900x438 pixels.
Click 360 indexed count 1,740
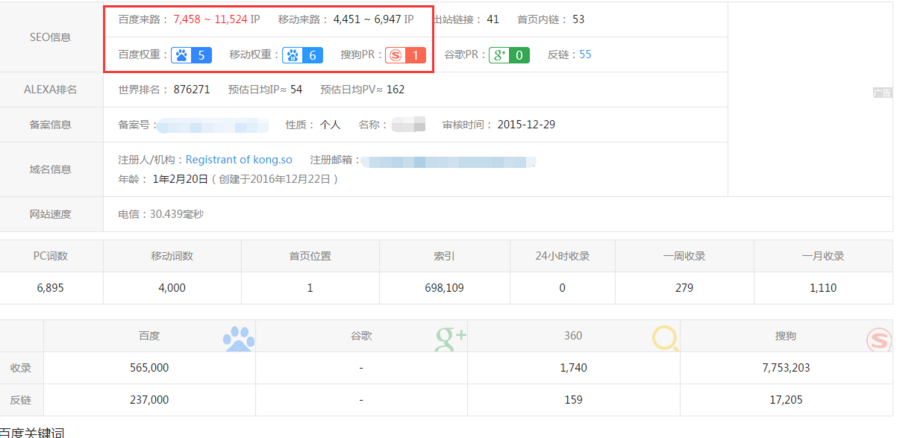coord(573,368)
